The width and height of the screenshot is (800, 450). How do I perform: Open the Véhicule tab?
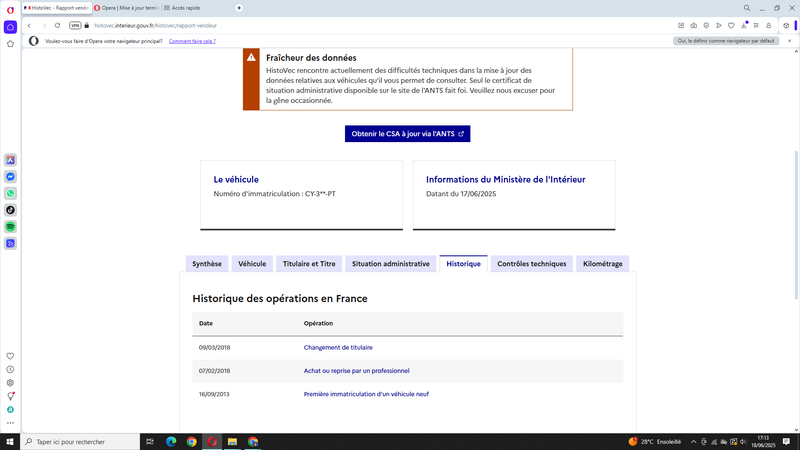(252, 264)
